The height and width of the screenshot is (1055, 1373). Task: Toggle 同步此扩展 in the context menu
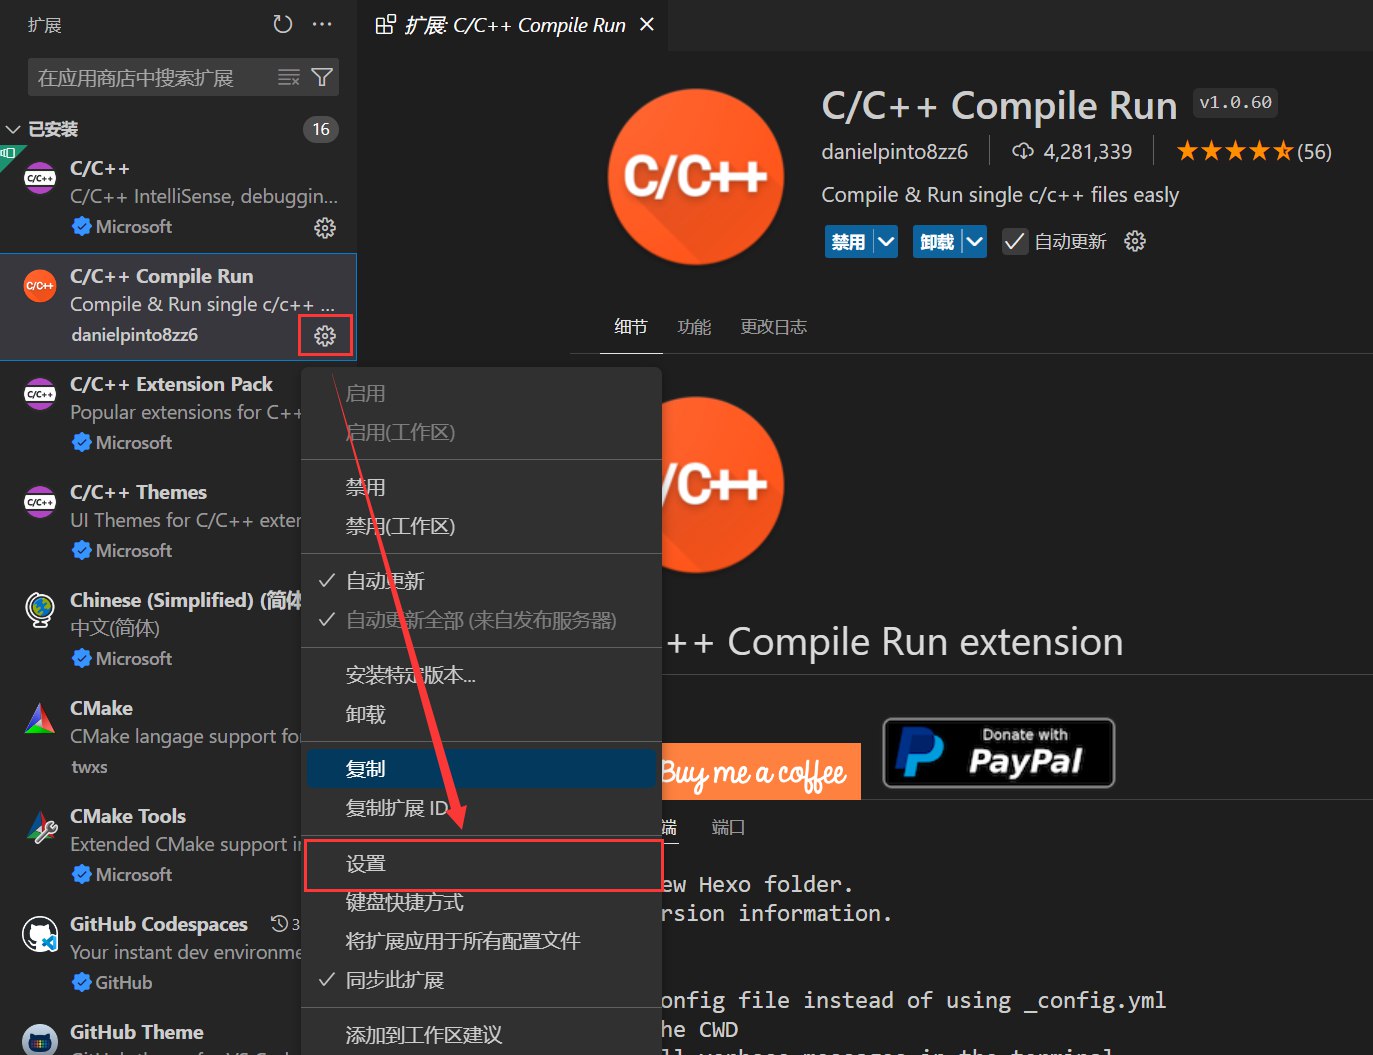pos(481,980)
